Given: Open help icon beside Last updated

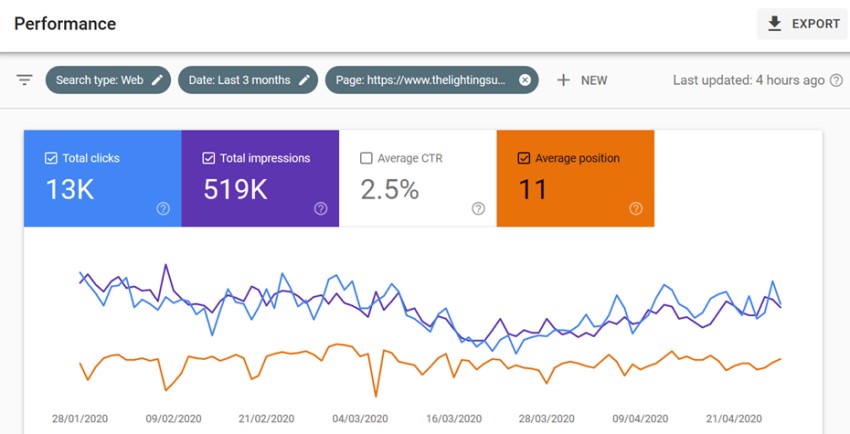Looking at the screenshot, I should pos(836,80).
